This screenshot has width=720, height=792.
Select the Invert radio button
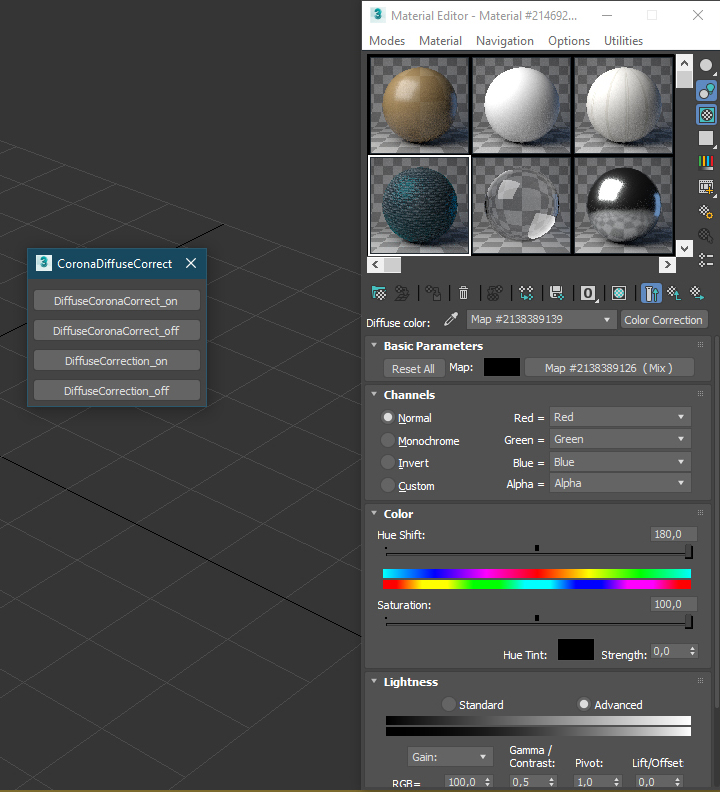388,462
